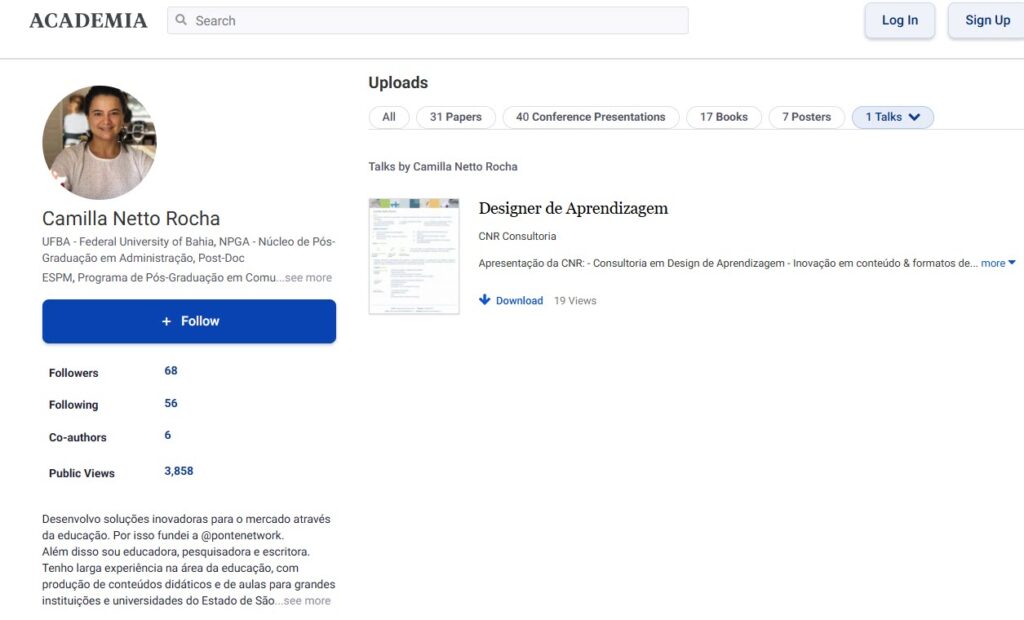Switch to the 31 Papers tab
Screen dimensions: 1024x620
point(455,117)
